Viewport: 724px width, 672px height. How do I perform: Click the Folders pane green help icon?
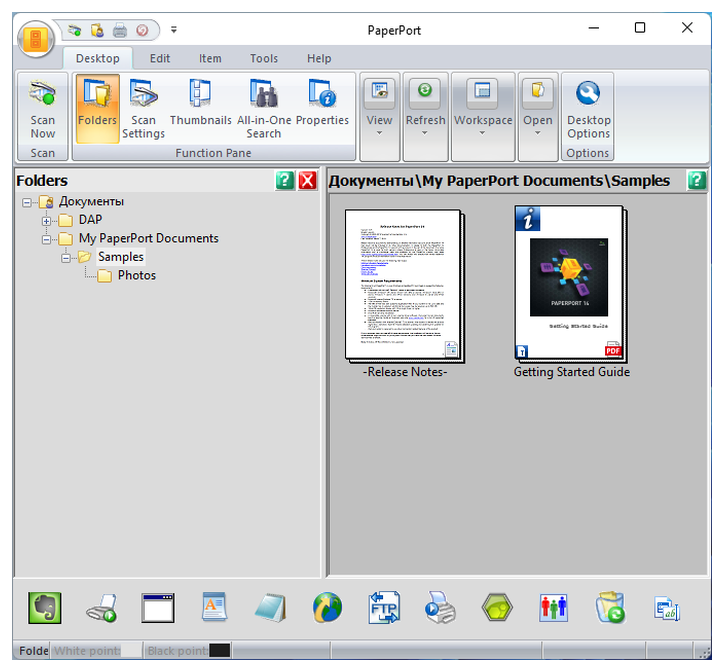(x=285, y=181)
